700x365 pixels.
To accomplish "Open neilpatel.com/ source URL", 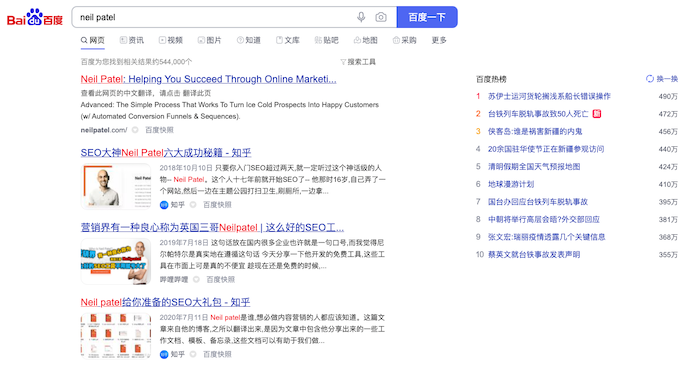I will (104, 130).
